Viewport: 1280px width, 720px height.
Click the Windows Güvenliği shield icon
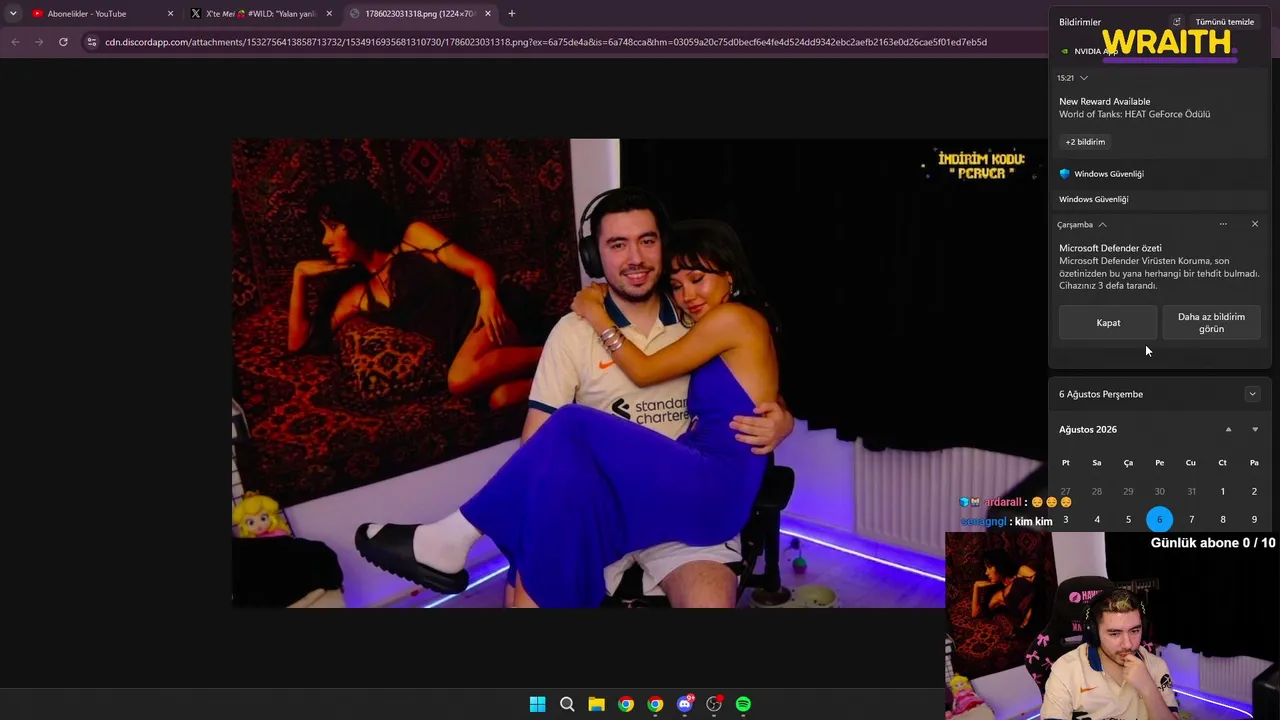1065,174
